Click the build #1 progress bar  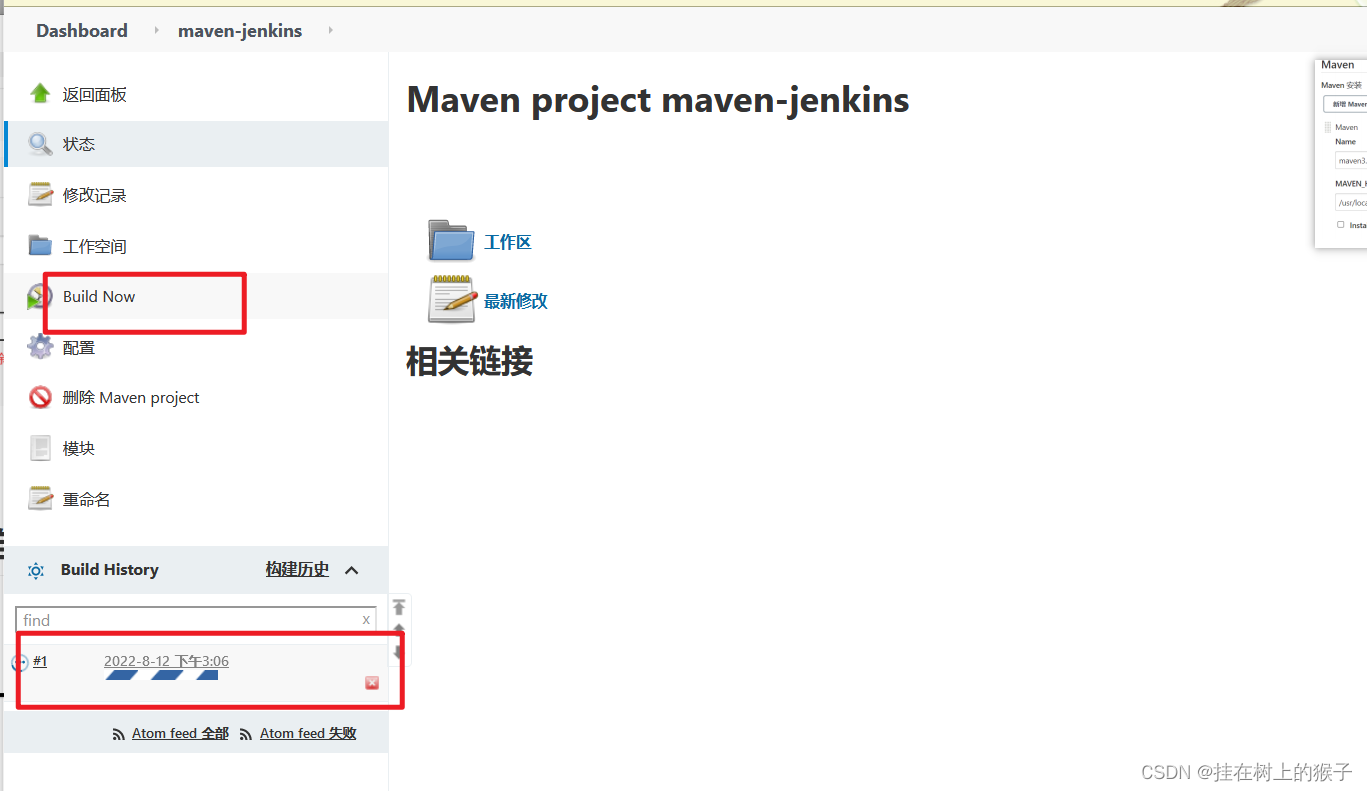(161, 676)
